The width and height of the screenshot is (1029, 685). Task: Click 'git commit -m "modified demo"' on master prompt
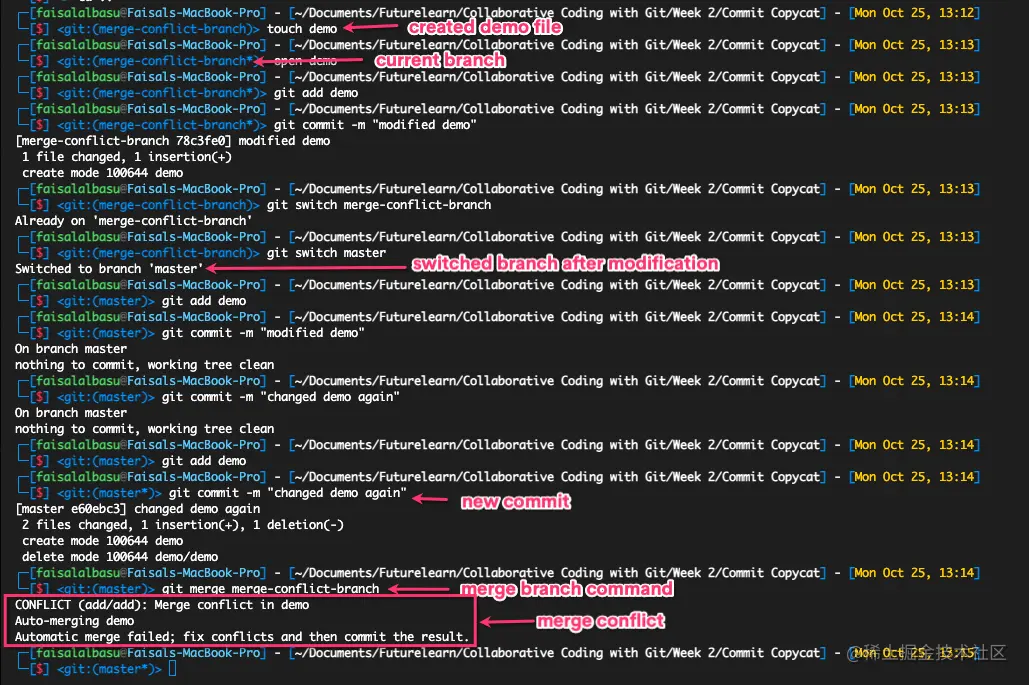point(263,333)
